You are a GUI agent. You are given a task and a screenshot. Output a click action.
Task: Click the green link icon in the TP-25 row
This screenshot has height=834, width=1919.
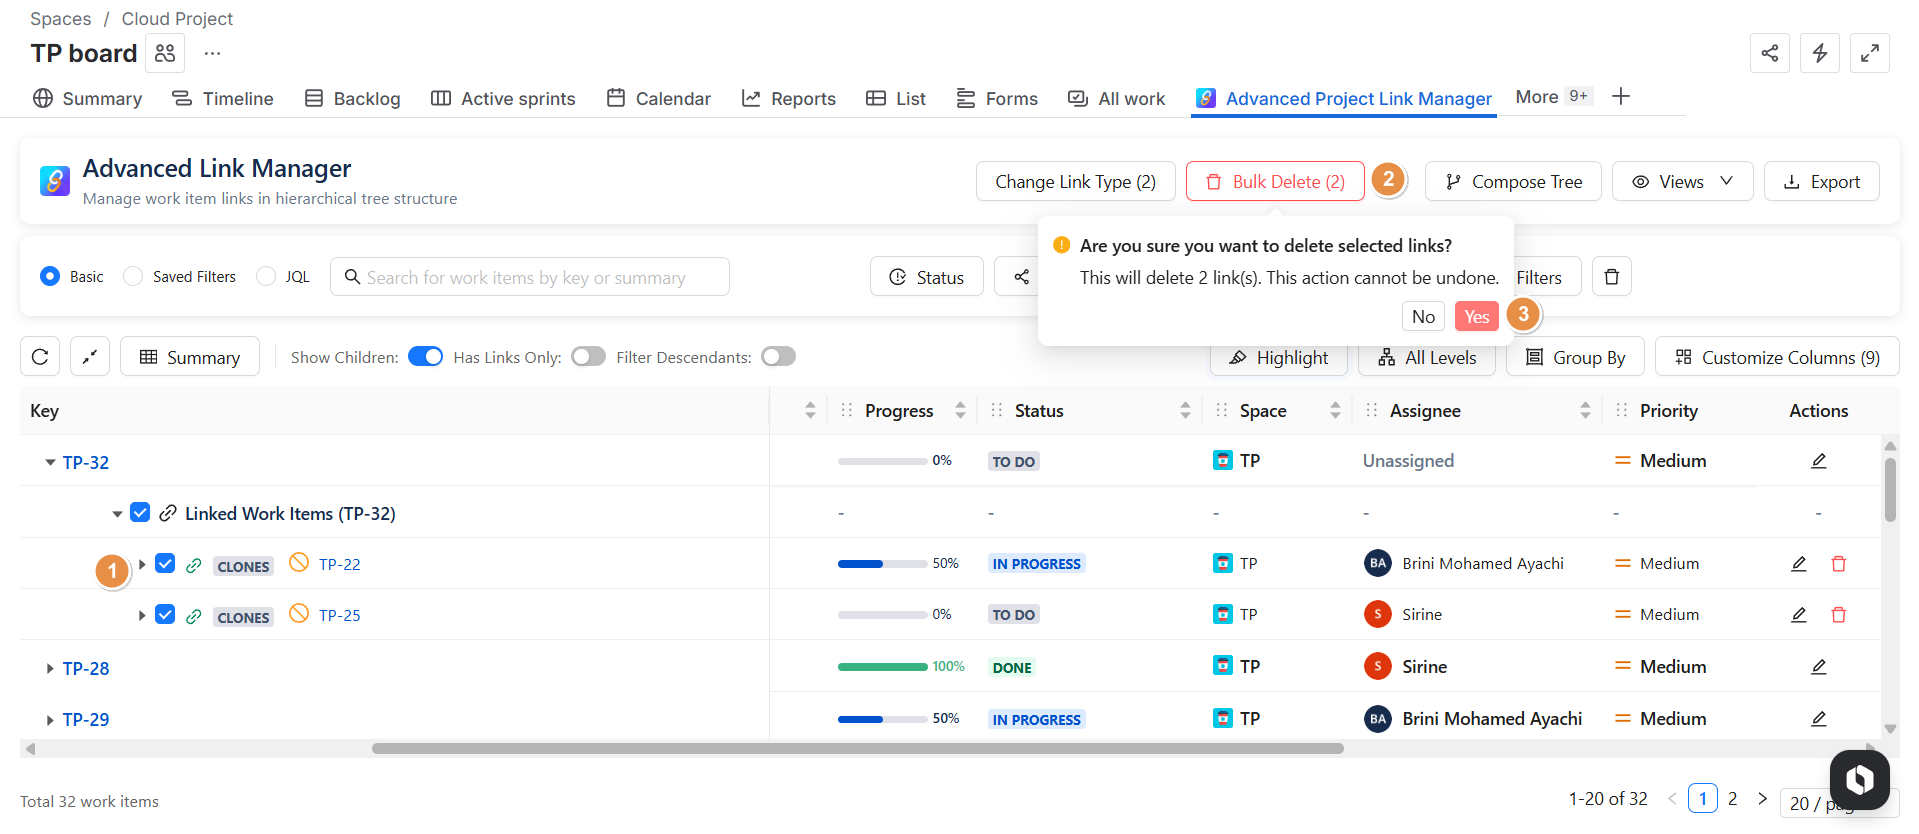(x=194, y=616)
